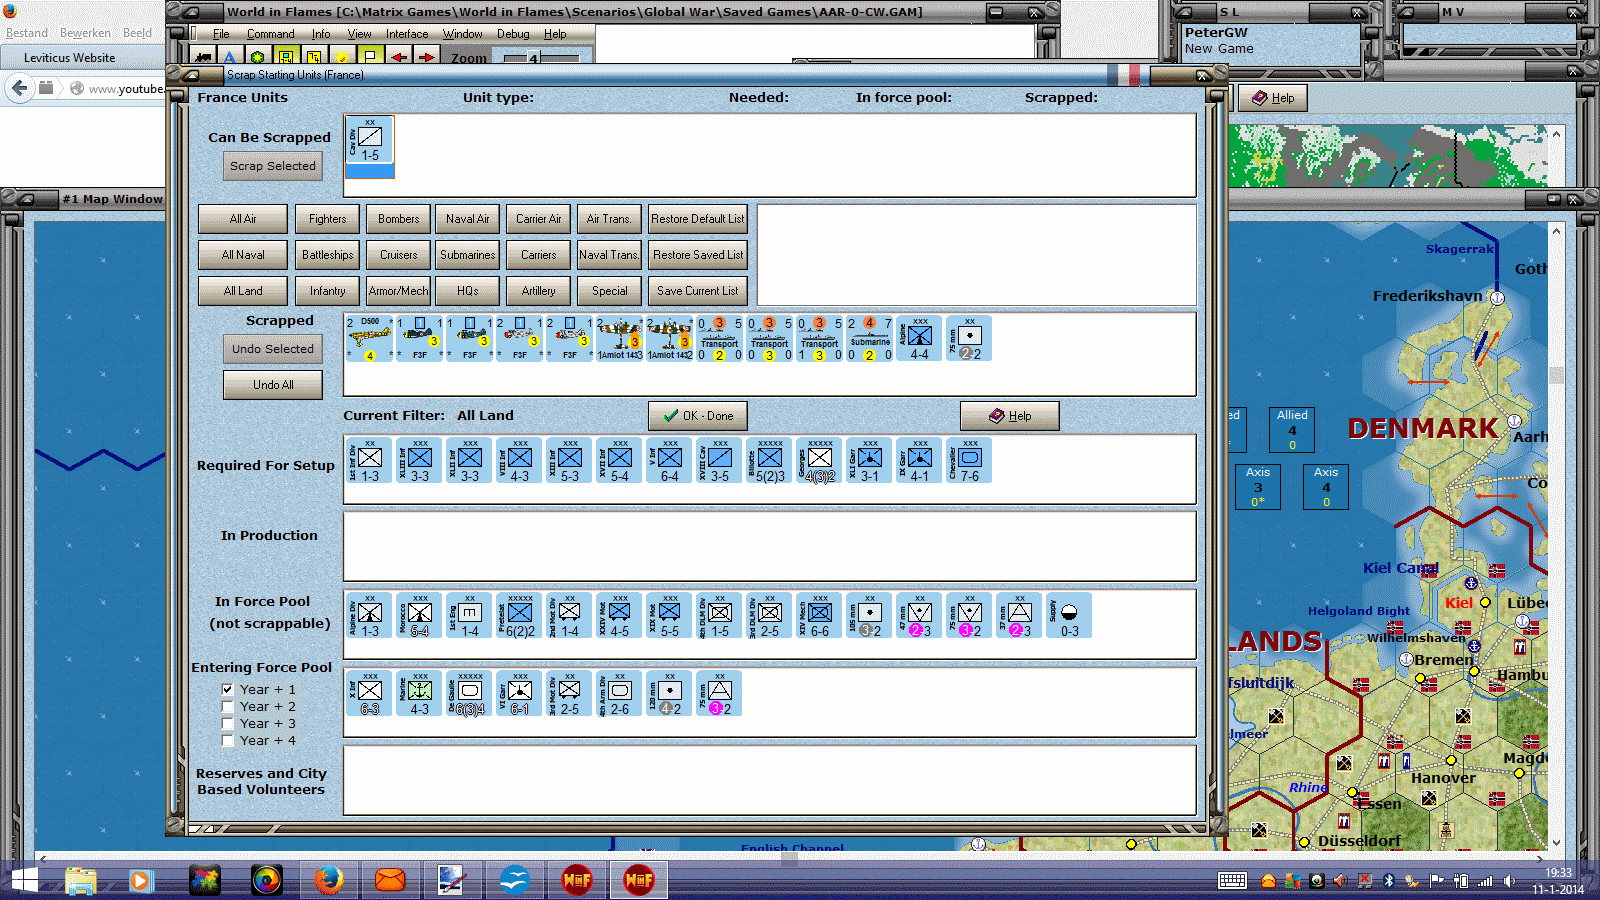The image size is (1600, 900).
Task: Open the Debug menu
Action: (513, 34)
